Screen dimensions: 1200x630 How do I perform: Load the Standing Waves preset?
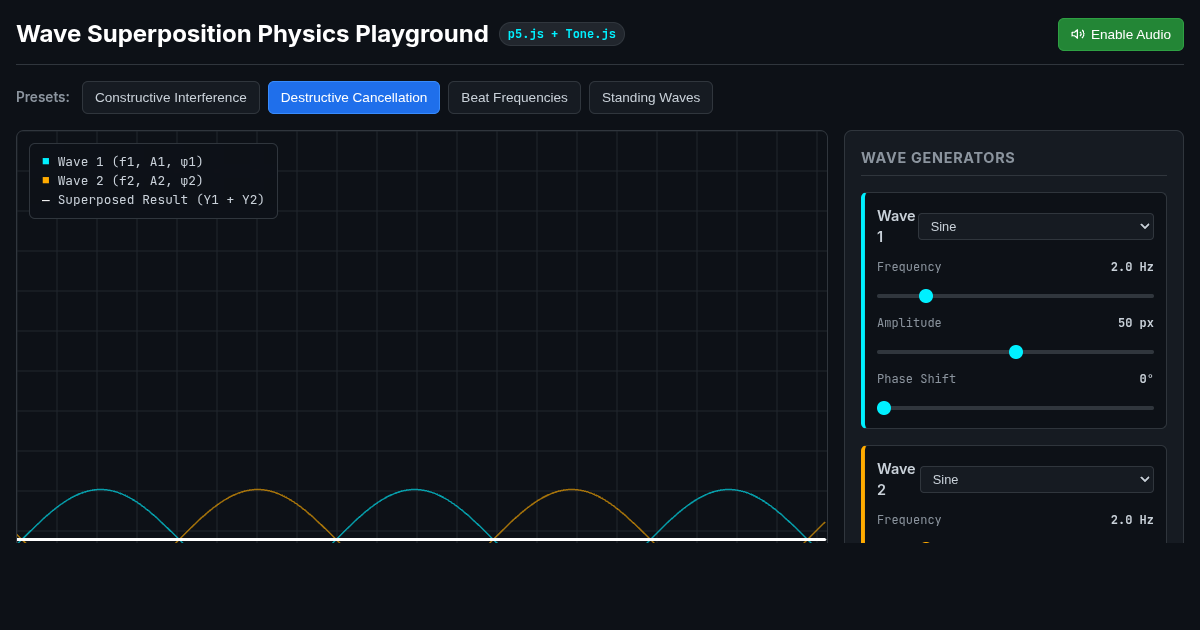pos(651,97)
